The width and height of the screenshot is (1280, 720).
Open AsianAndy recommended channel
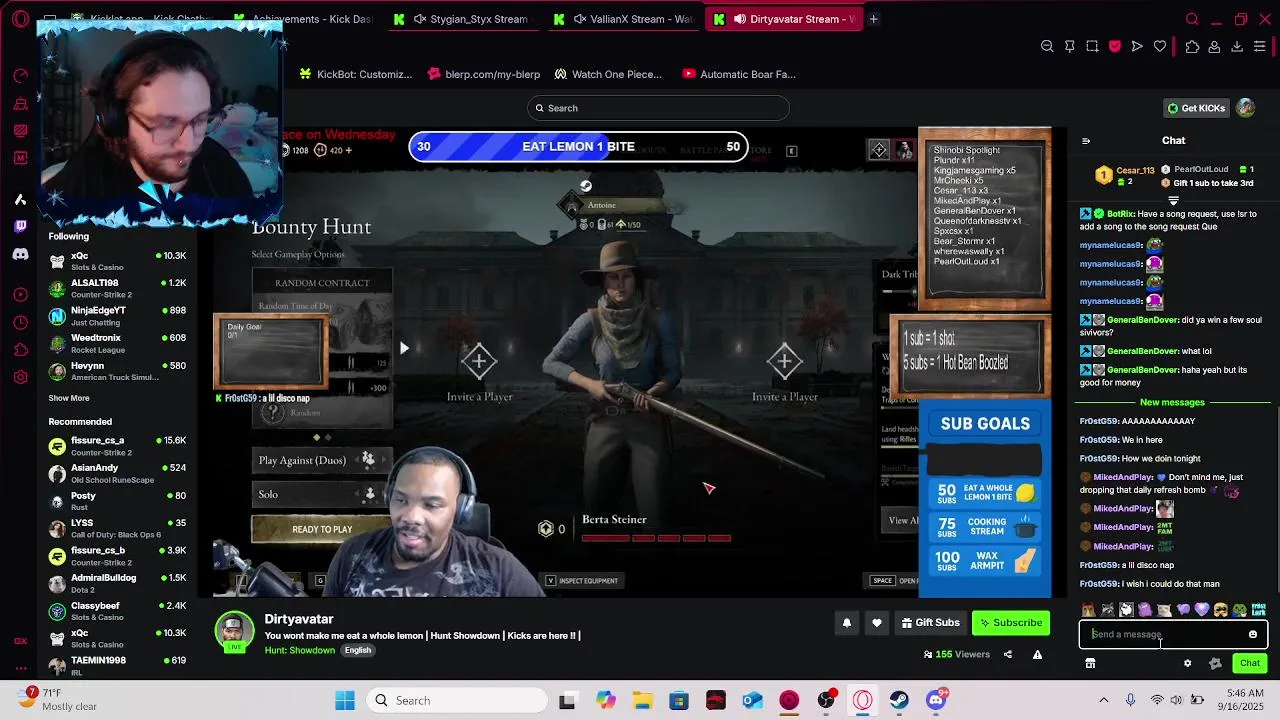click(x=117, y=473)
